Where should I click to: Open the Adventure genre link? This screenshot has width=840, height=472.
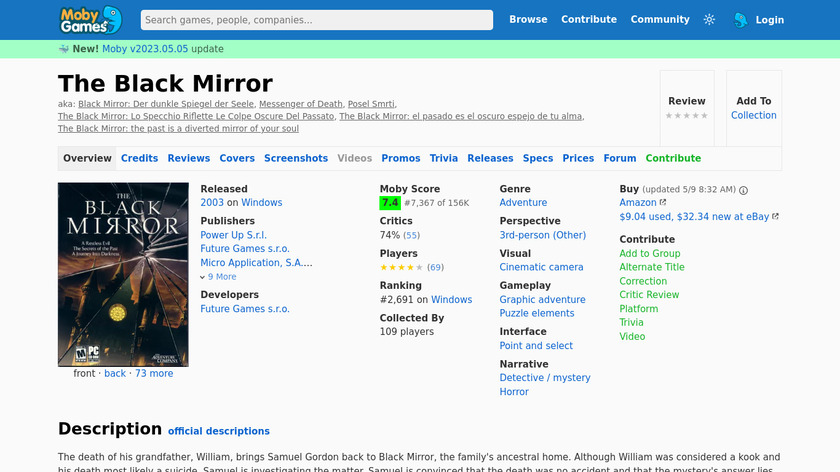(x=523, y=203)
